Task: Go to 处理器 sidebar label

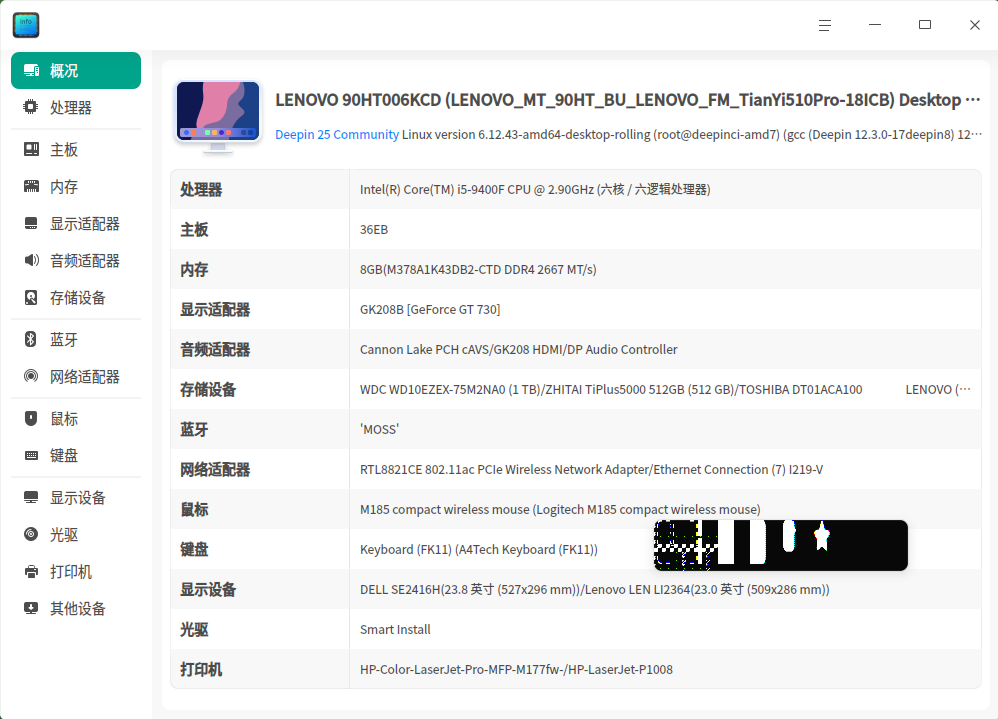Action: pyautogui.click(x=71, y=108)
